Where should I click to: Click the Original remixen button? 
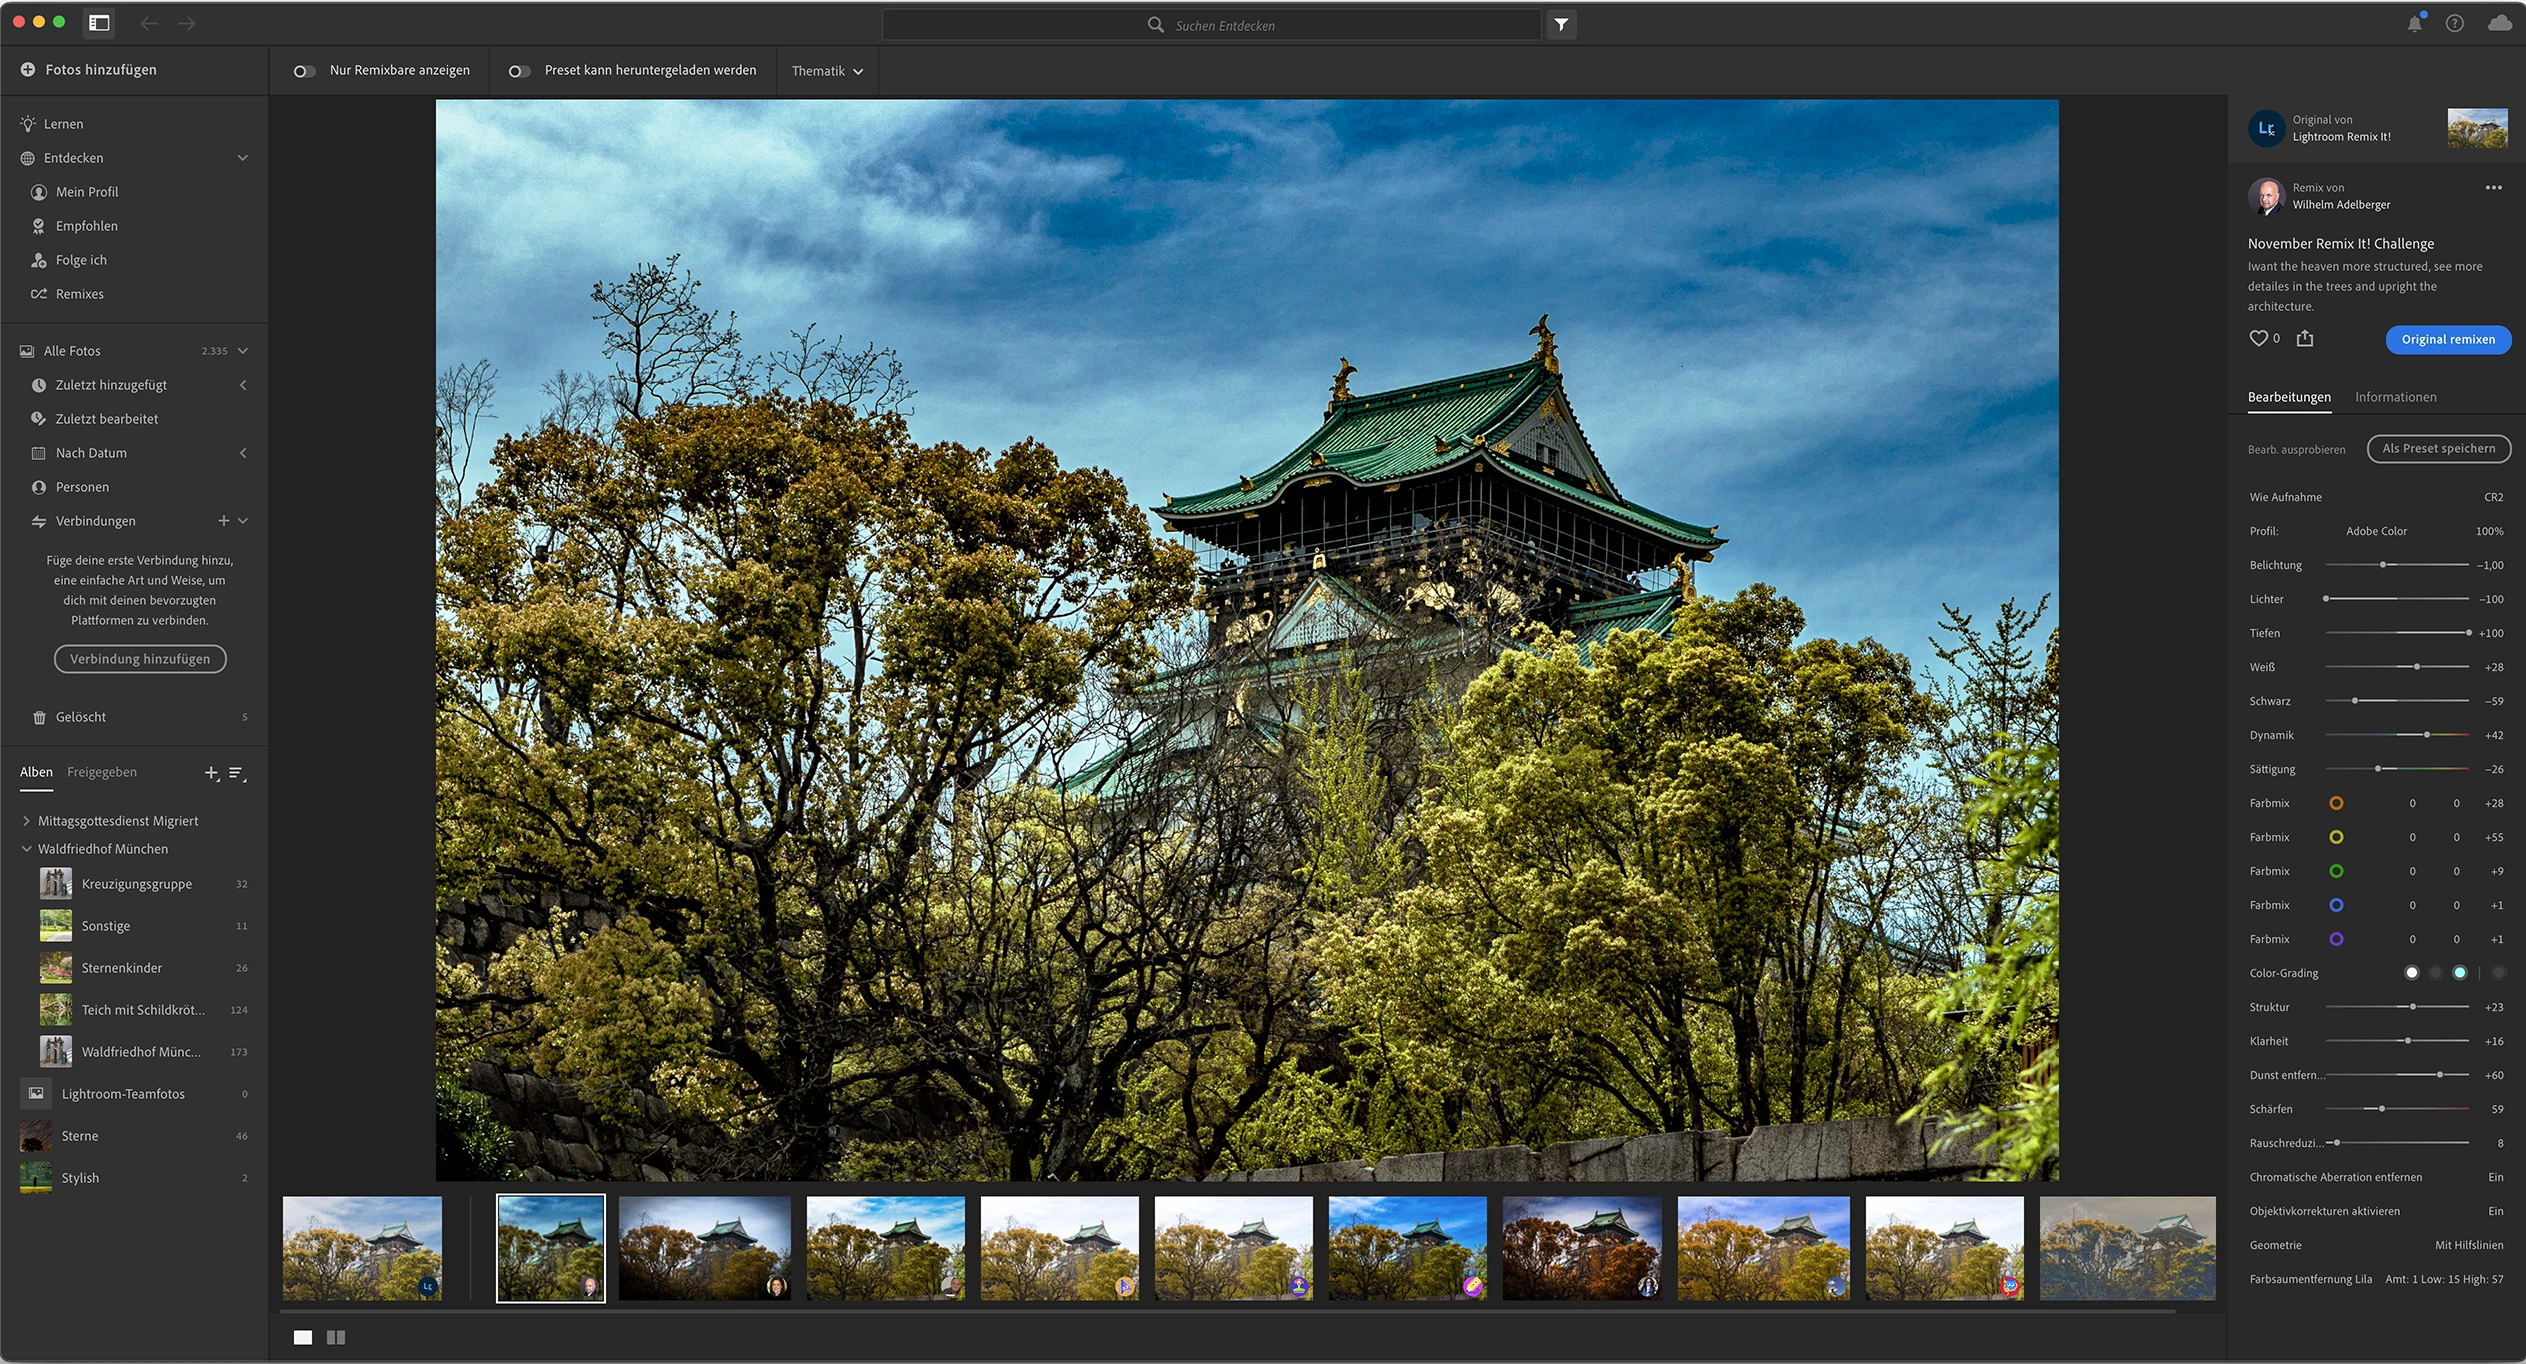[x=2447, y=339]
